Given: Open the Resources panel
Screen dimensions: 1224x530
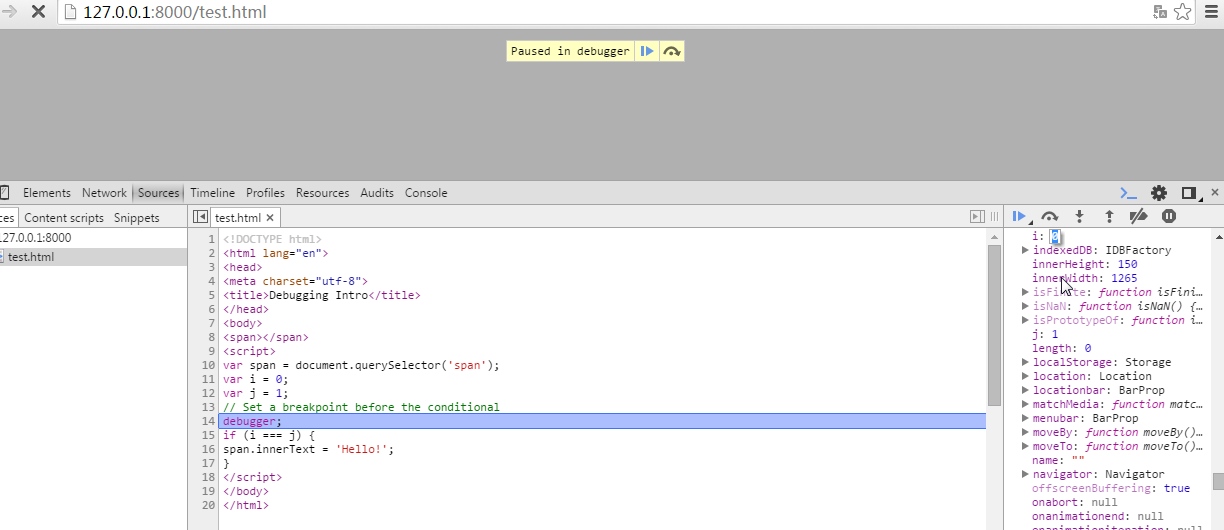Looking at the screenshot, I should 322,193.
